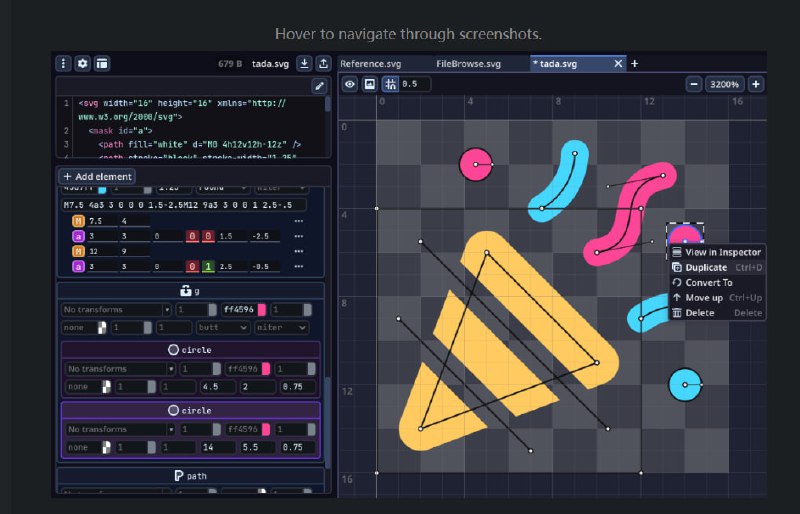The height and width of the screenshot is (514, 800).
Task: Zoom in with the plus button
Action: pyautogui.click(x=756, y=84)
